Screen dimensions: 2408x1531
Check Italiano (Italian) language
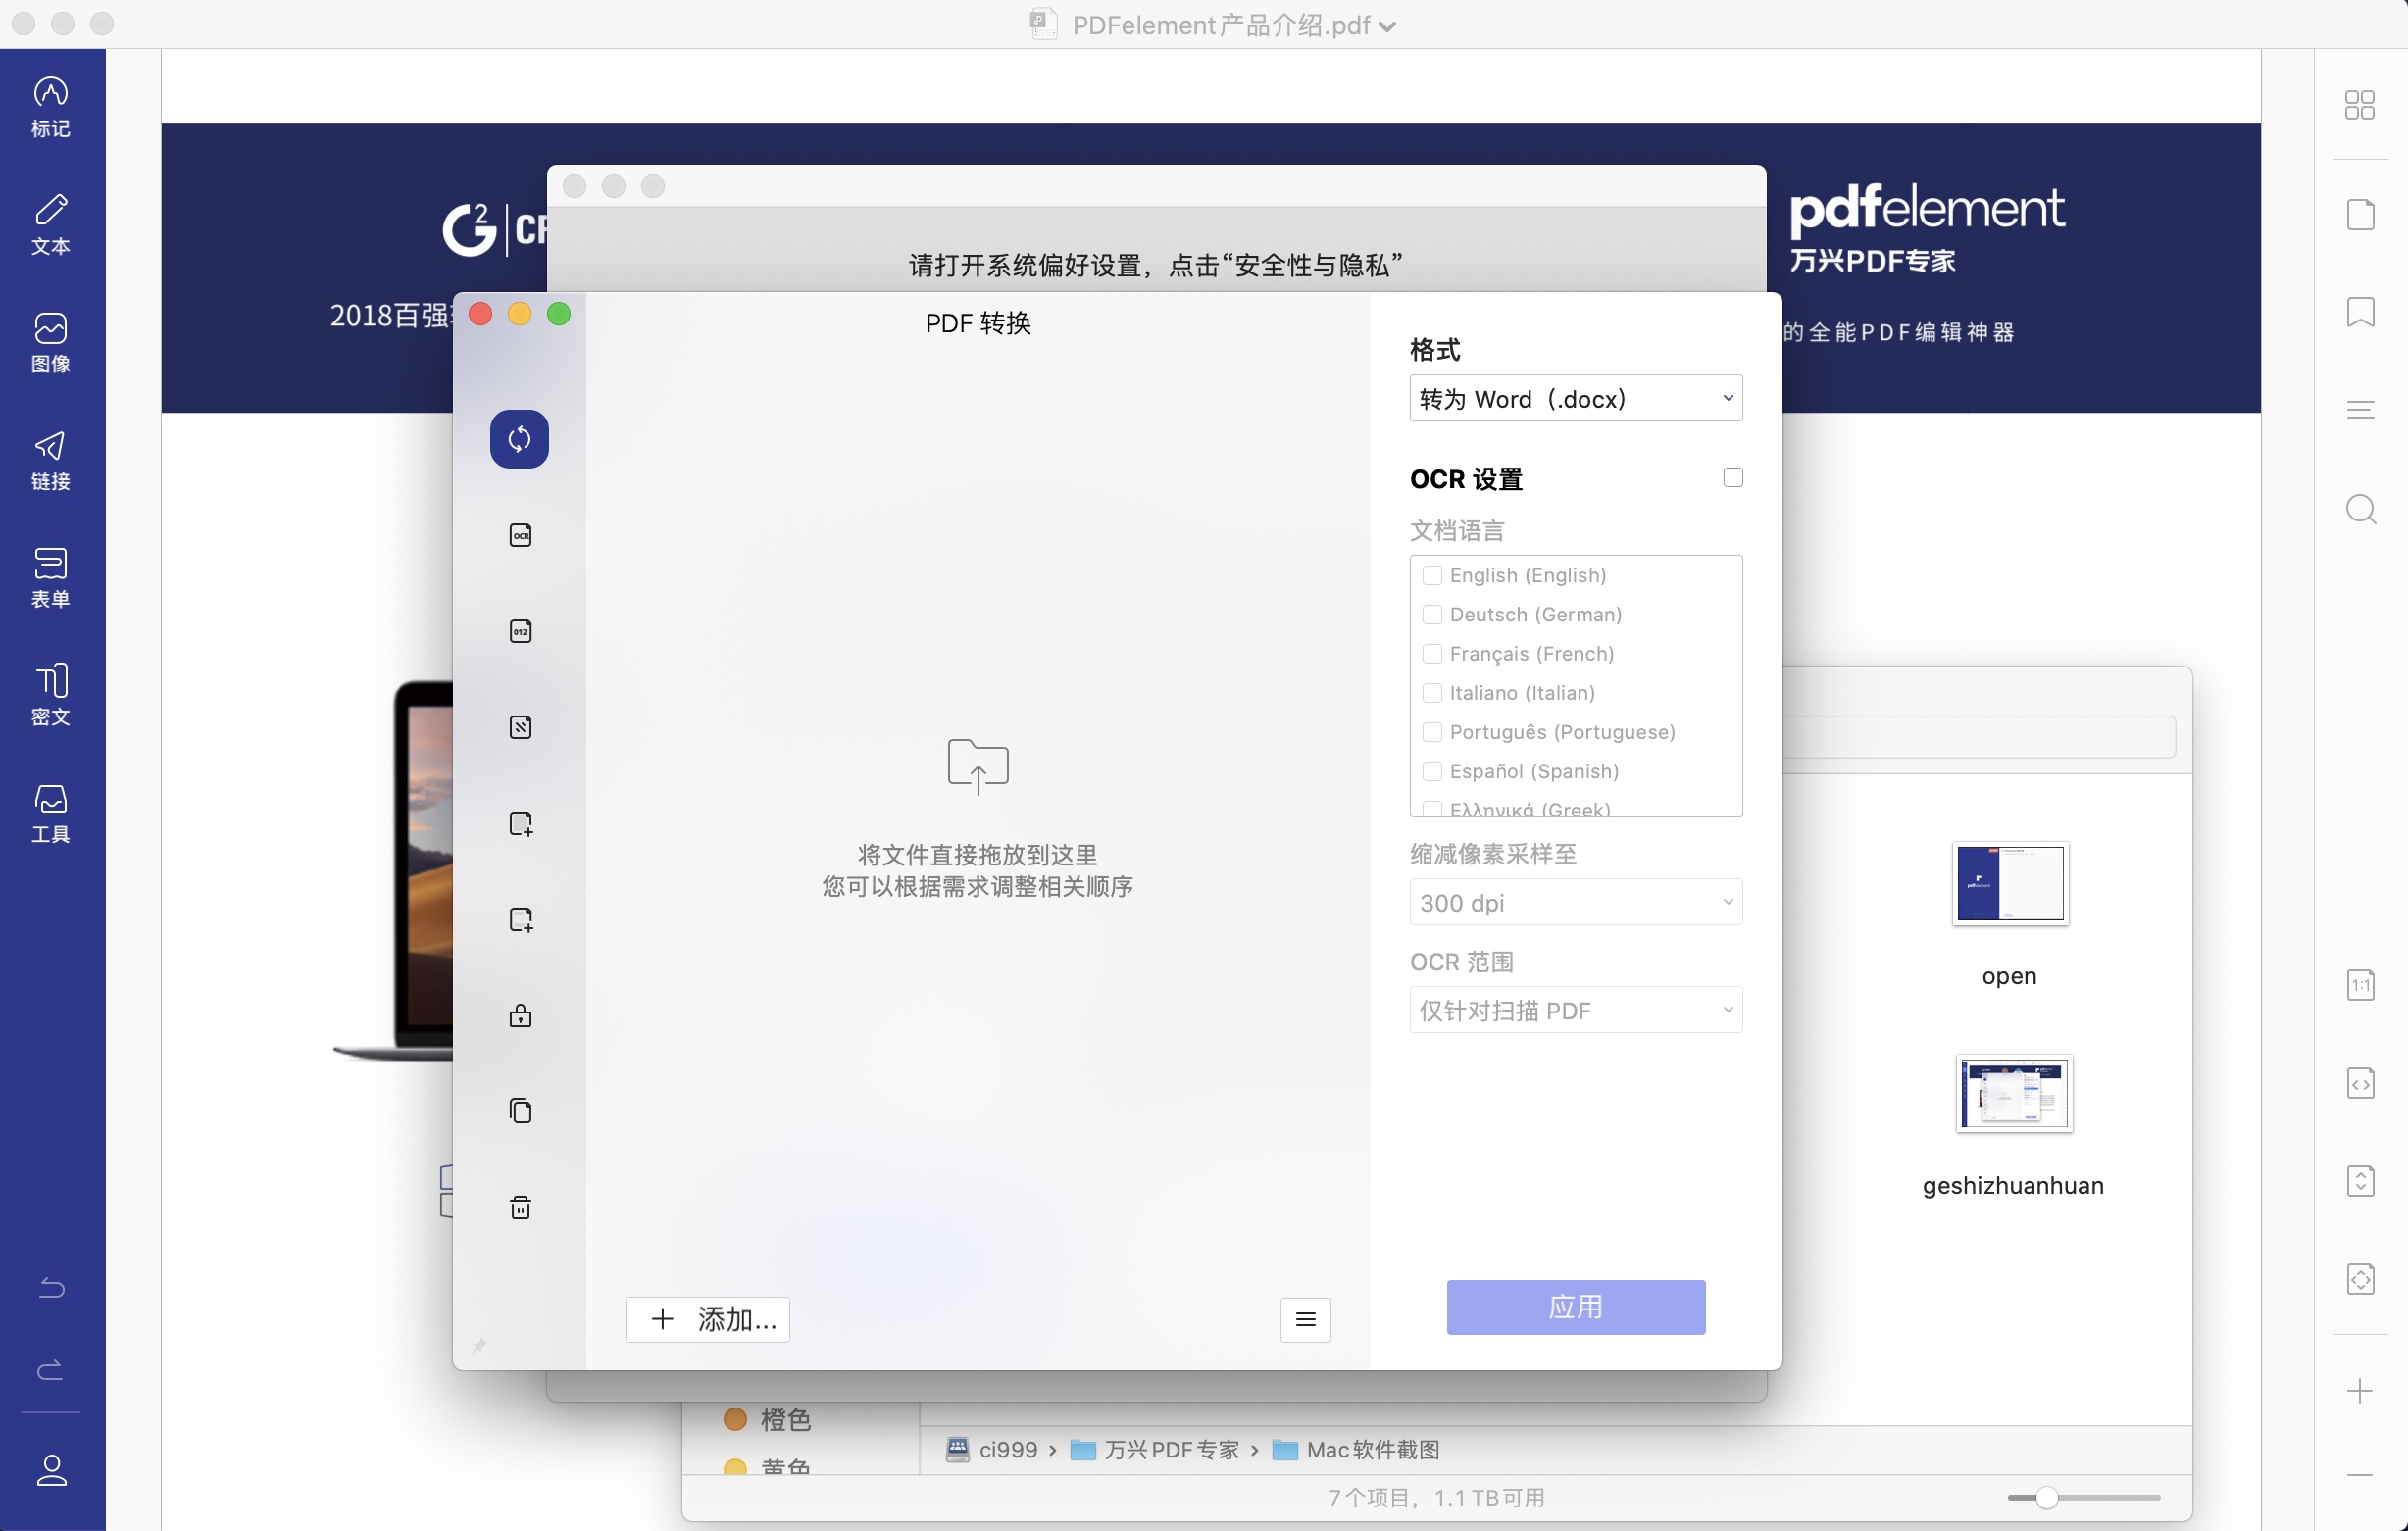coord(1431,692)
